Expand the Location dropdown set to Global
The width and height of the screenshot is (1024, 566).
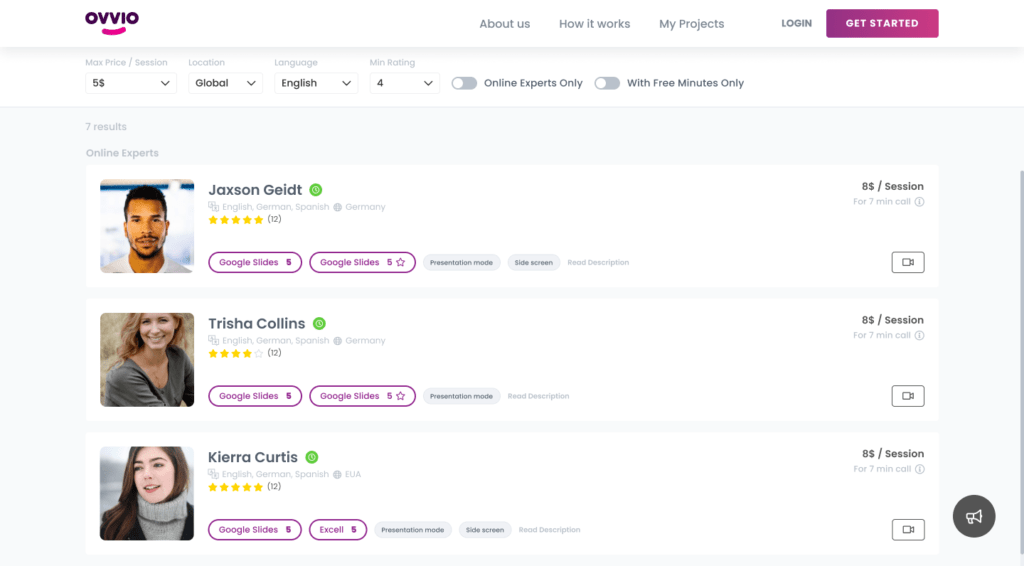click(x=225, y=83)
